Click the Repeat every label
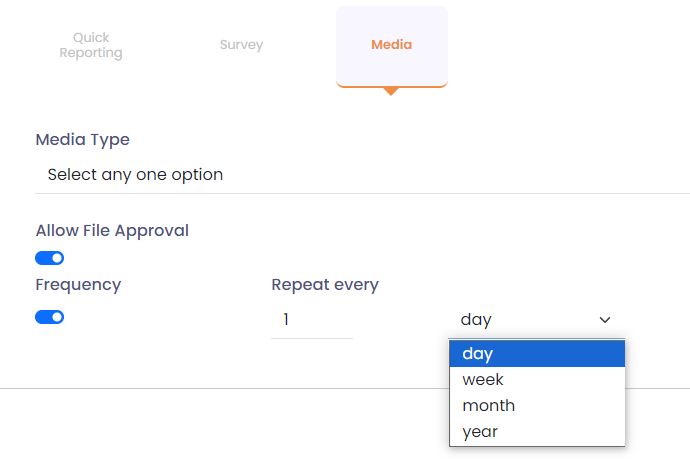This screenshot has height=467, width=690. coord(325,285)
